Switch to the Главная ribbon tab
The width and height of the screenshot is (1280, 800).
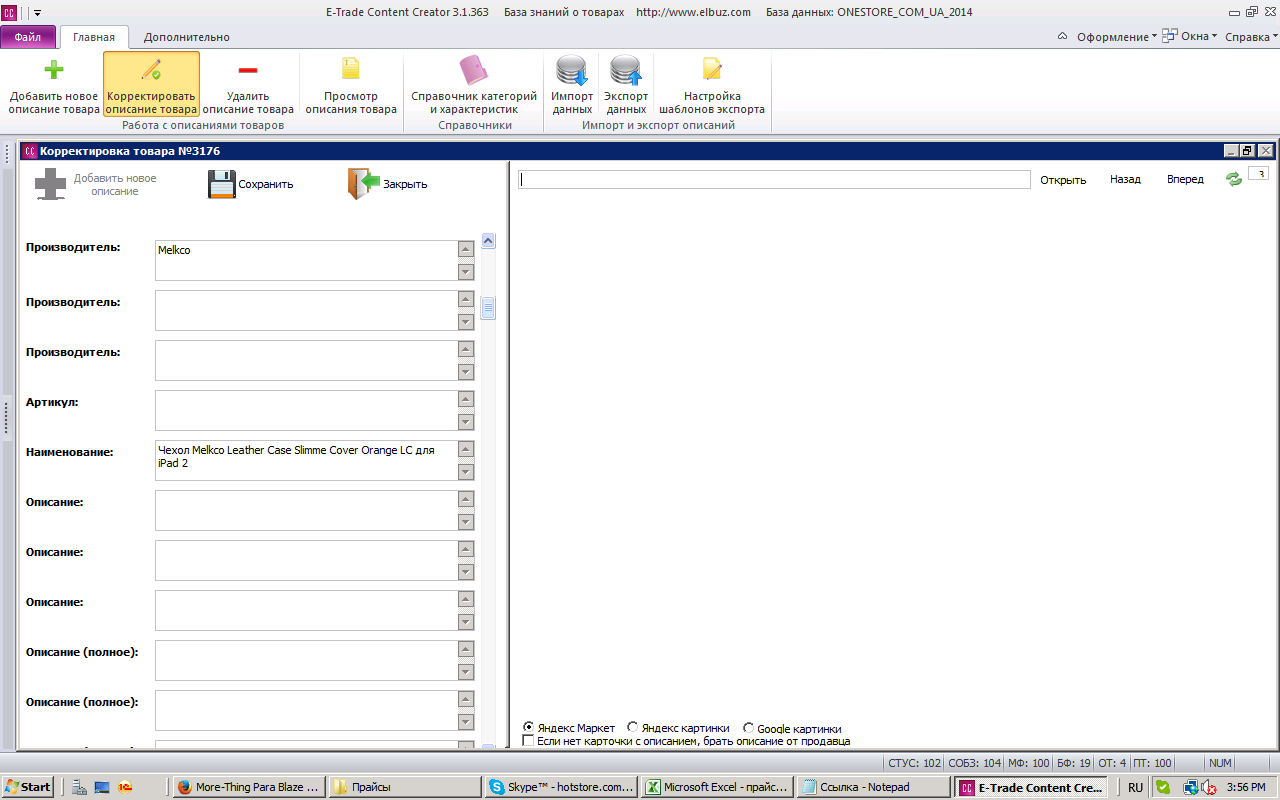pyautogui.click(x=94, y=37)
